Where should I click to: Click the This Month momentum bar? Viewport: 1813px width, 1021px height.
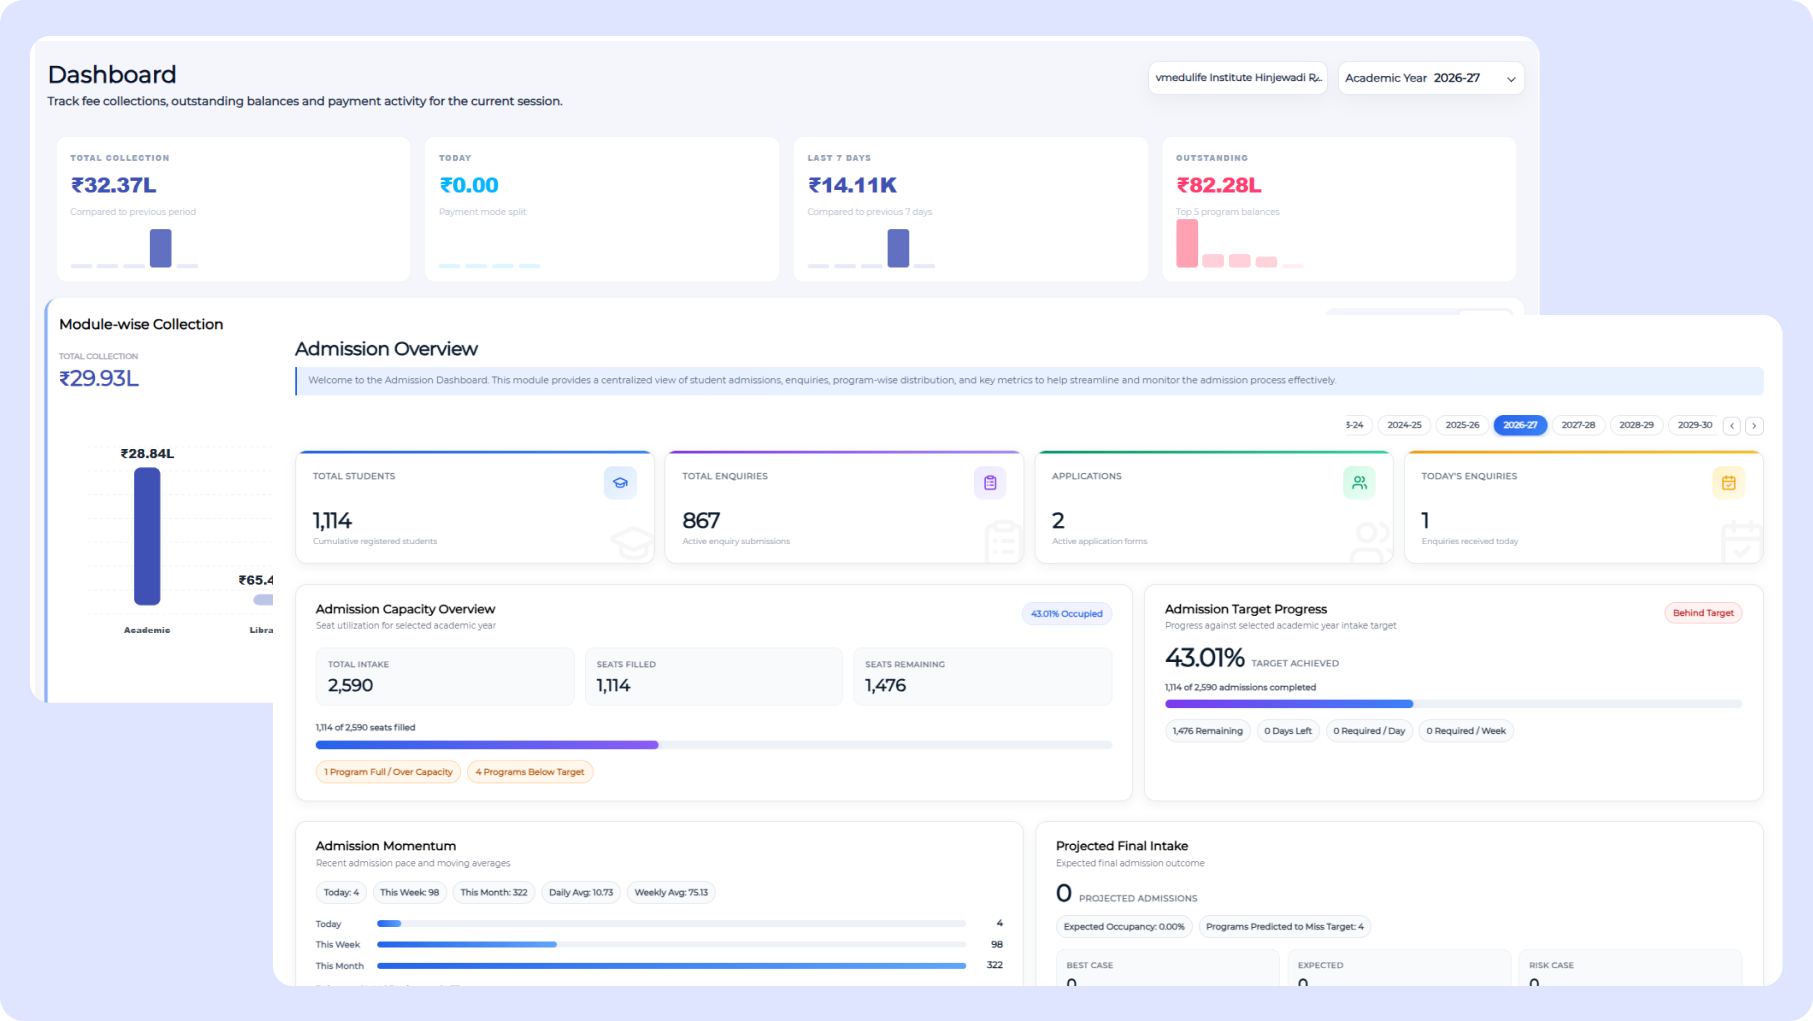tap(671, 966)
